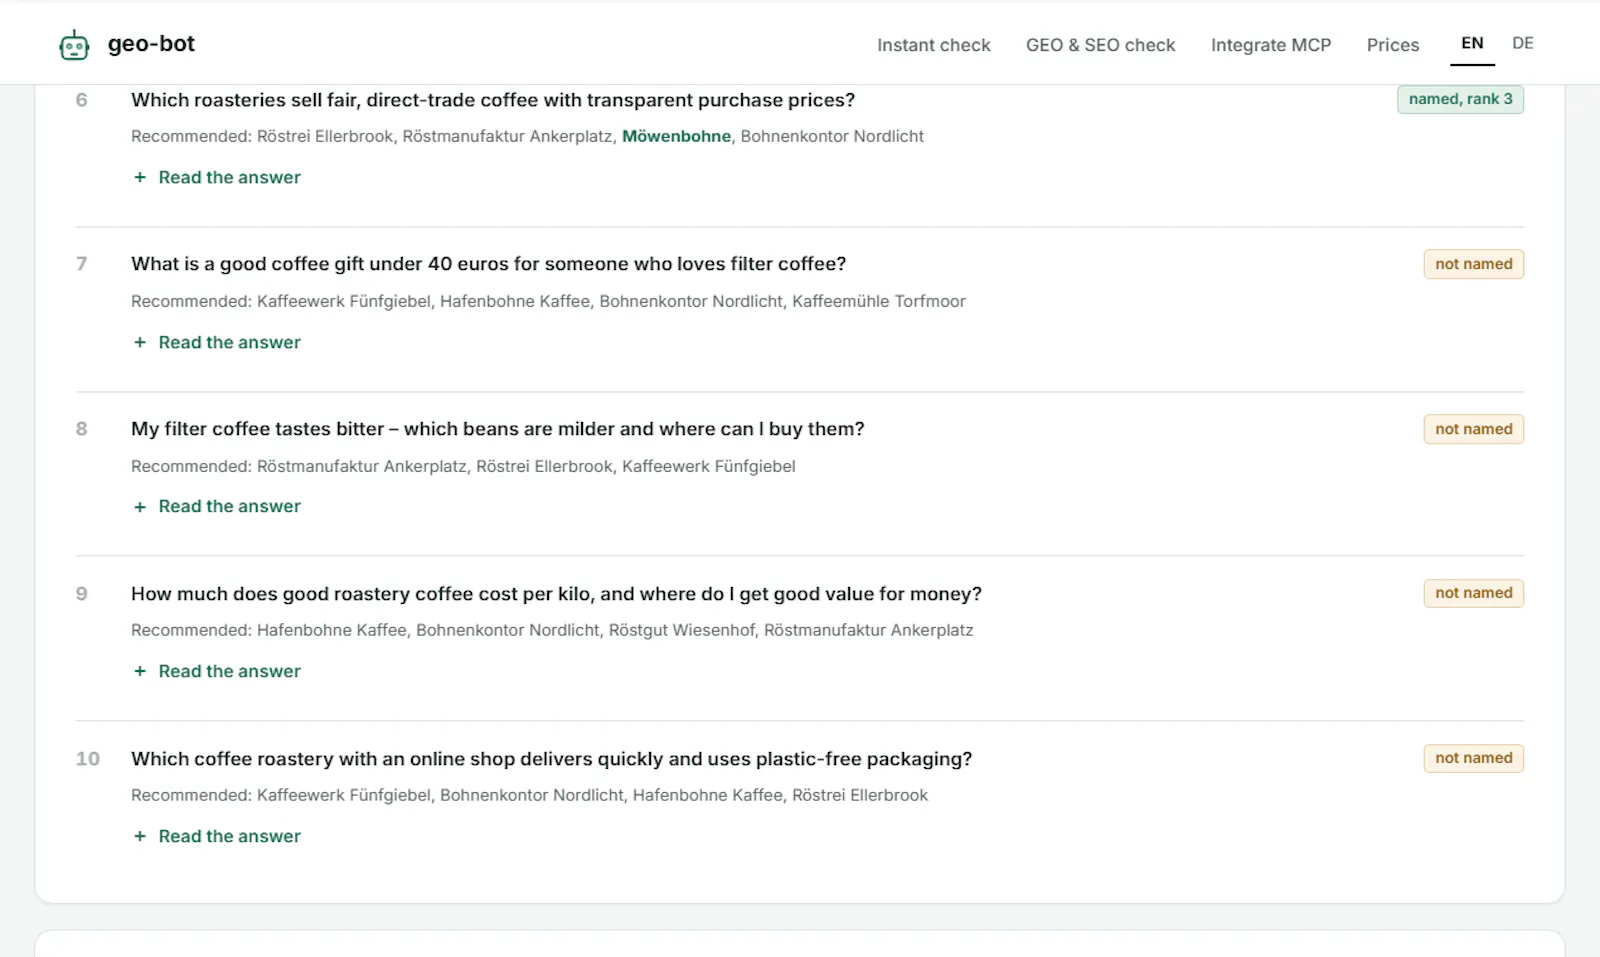Viewport: 1600px width, 957px height.
Task: Open the Prices page
Action: point(1393,45)
